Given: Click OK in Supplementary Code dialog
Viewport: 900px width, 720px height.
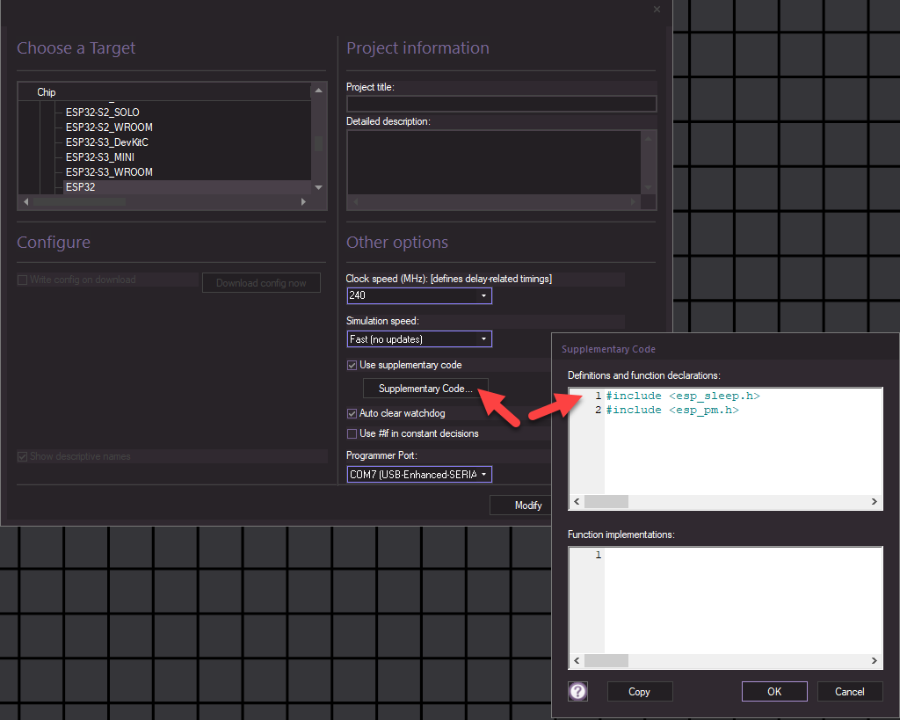Looking at the screenshot, I should [x=774, y=691].
